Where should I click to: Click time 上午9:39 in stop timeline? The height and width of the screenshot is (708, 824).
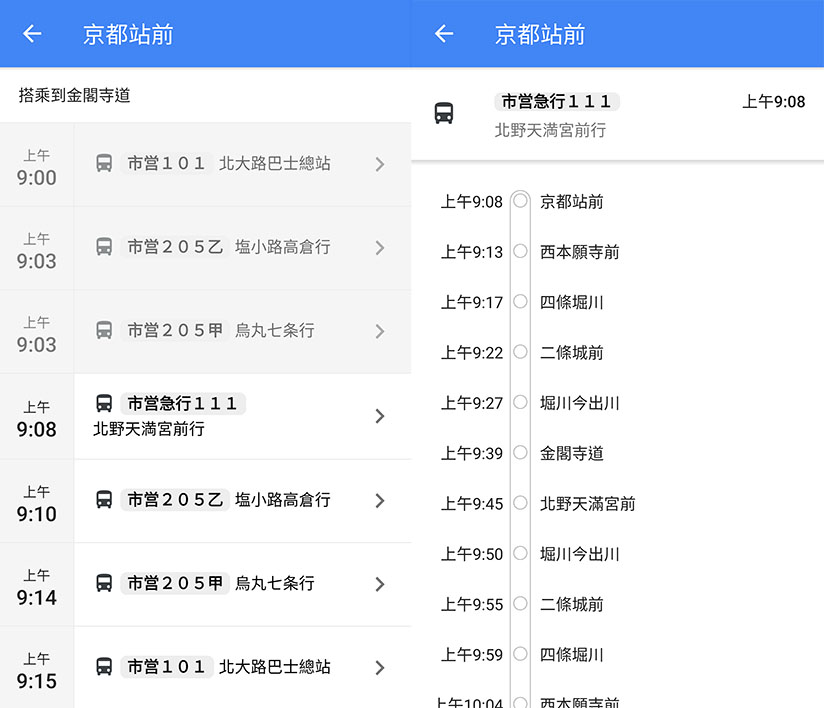click(471, 453)
